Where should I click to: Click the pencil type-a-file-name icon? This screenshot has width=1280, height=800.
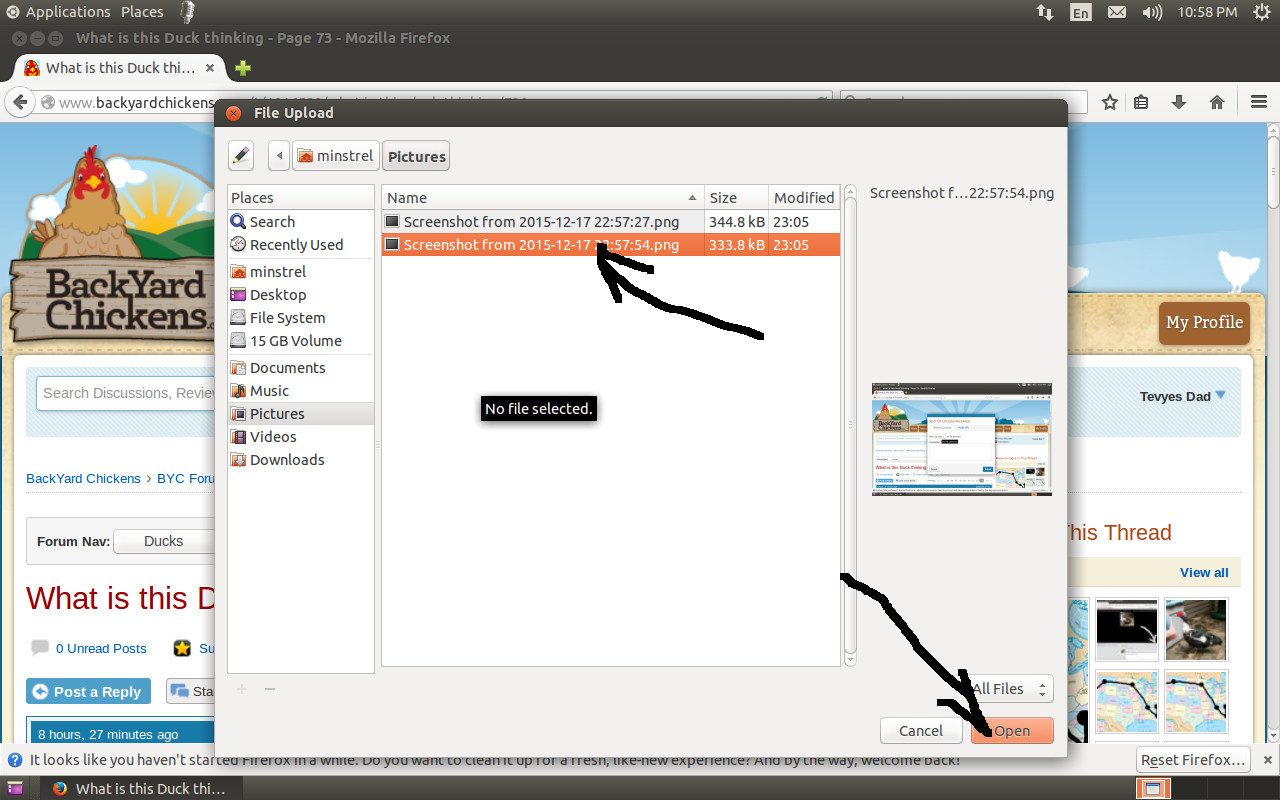click(x=241, y=156)
